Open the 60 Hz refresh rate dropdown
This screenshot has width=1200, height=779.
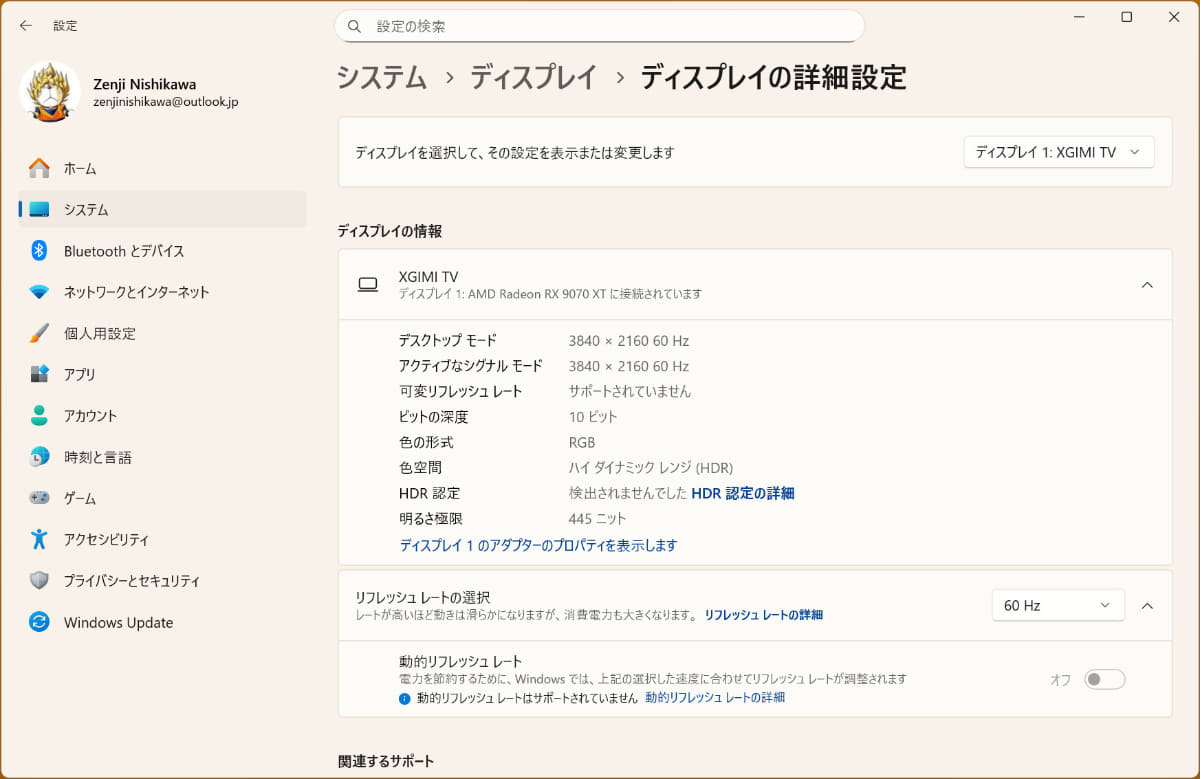pos(1058,606)
